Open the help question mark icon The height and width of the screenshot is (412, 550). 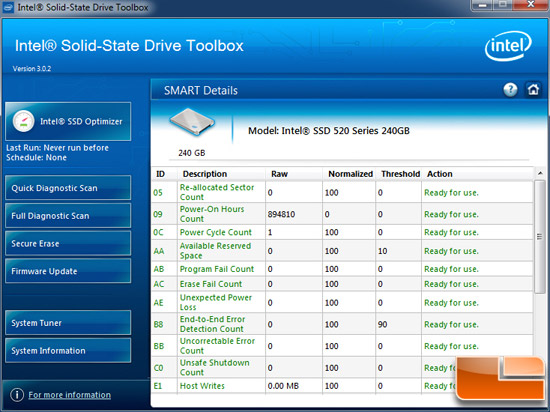click(510, 90)
